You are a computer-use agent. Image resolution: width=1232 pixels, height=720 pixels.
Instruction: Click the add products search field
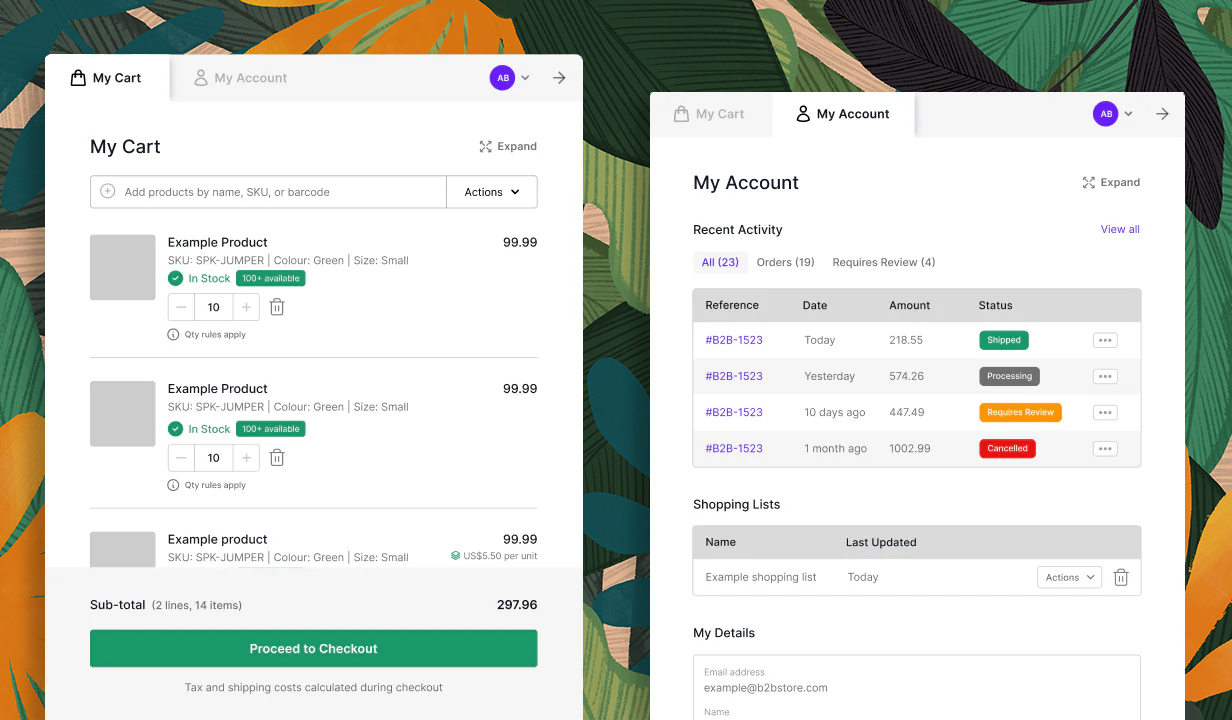click(280, 192)
